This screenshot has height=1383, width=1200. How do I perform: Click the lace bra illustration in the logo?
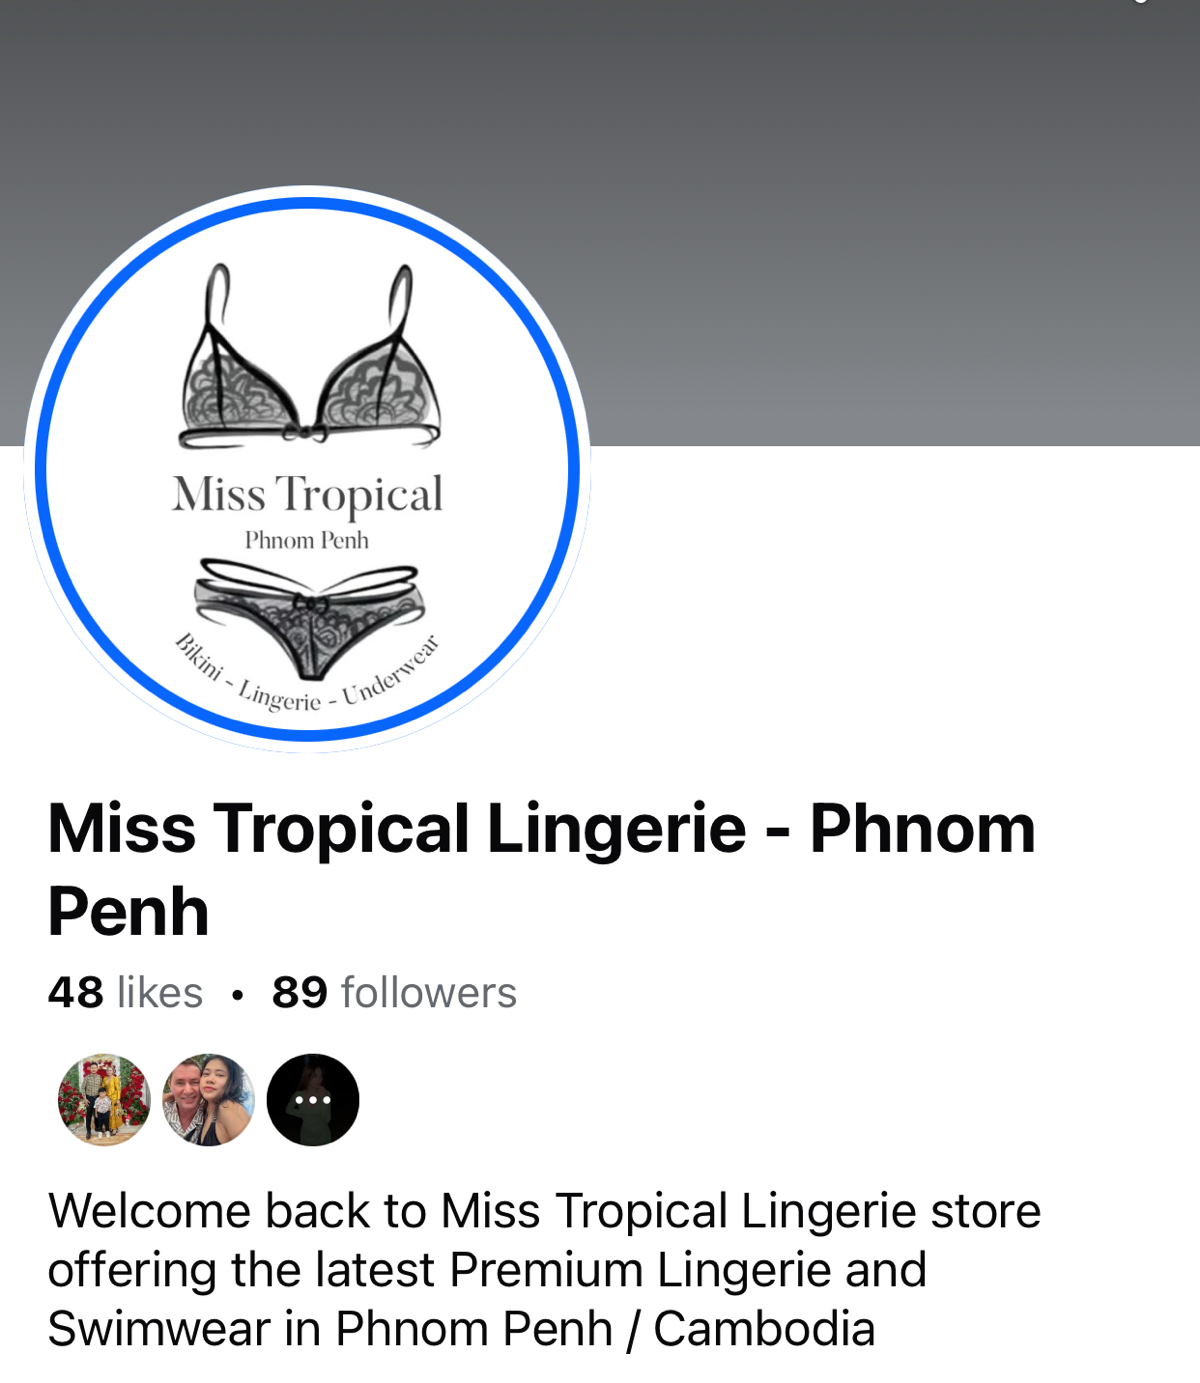(309, 357)
